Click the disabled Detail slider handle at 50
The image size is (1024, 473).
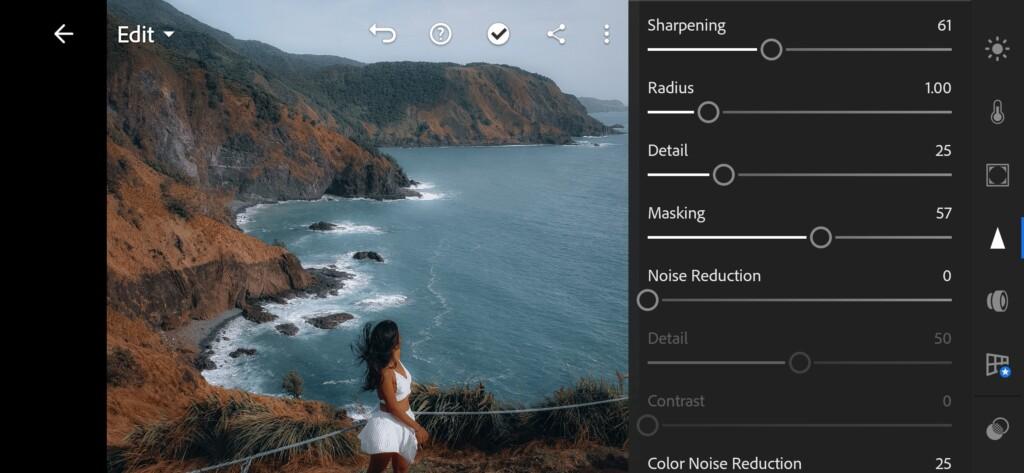(x=799, y=363)
